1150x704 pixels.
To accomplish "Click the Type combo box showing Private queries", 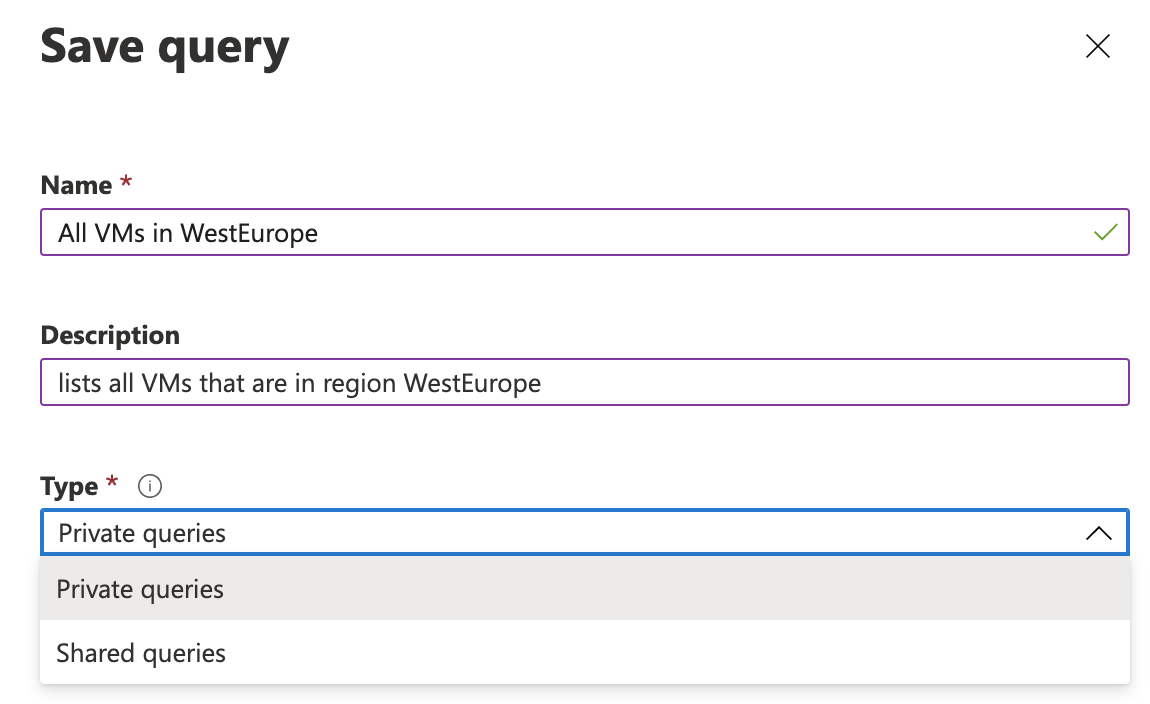I will (585, 532).
